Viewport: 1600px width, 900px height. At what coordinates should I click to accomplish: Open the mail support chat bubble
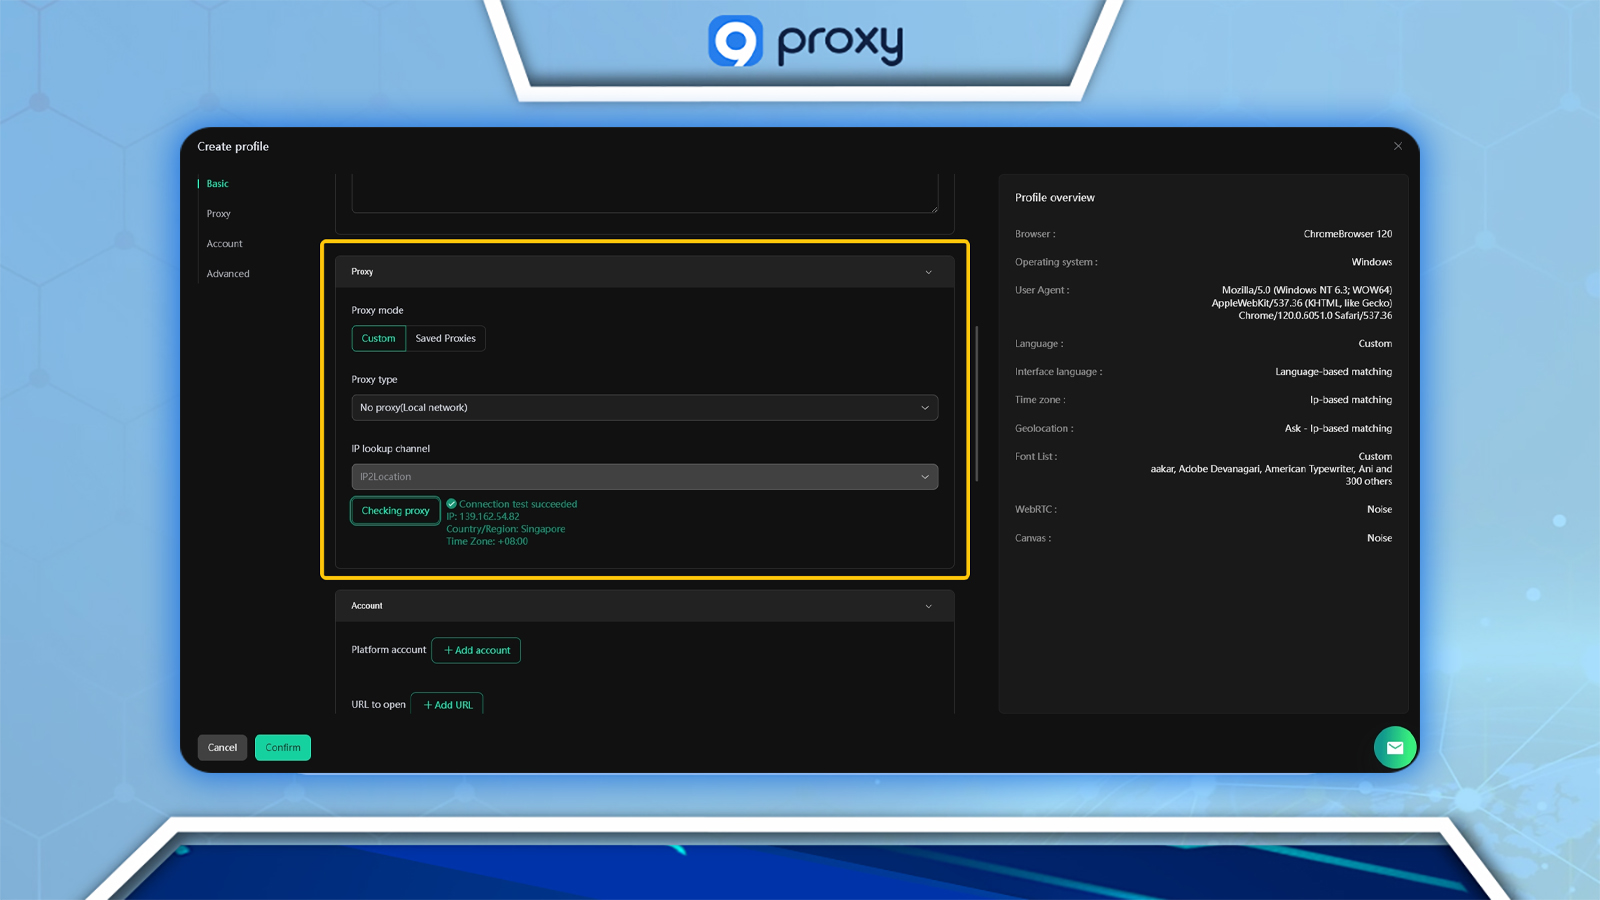point(1395,747)
